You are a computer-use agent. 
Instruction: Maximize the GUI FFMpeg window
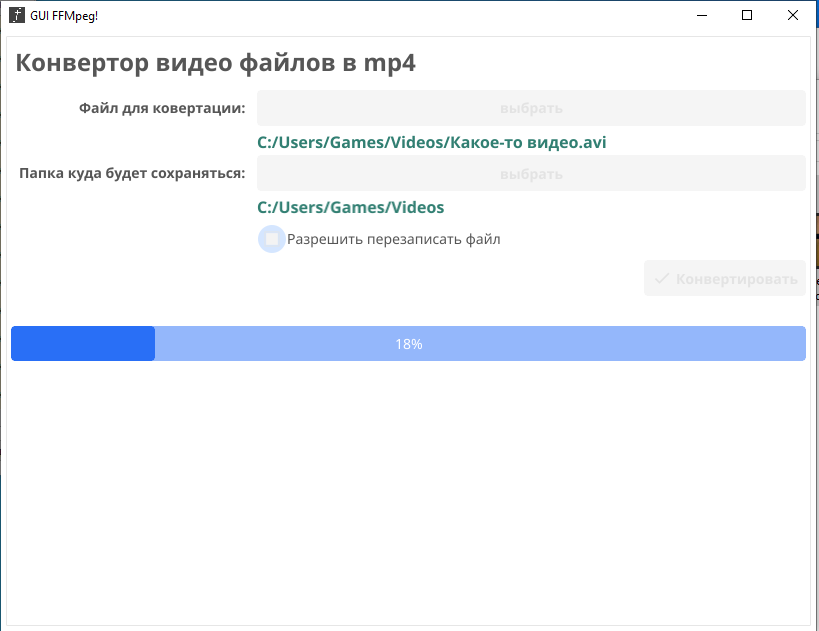tap(747, 16)
